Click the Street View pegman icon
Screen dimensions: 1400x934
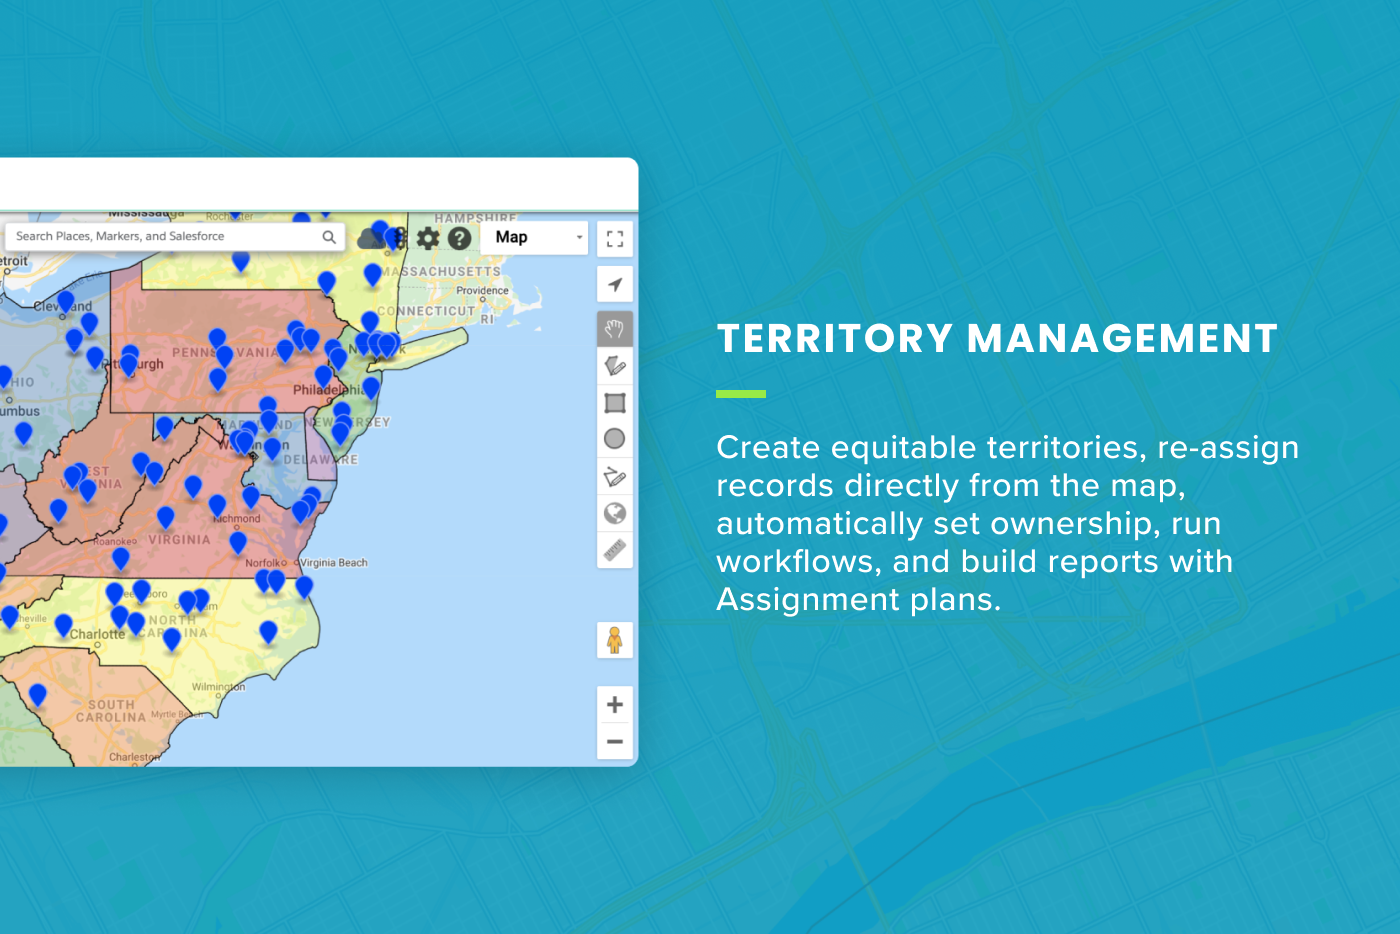pyautogui.click(x=615, y=640)
